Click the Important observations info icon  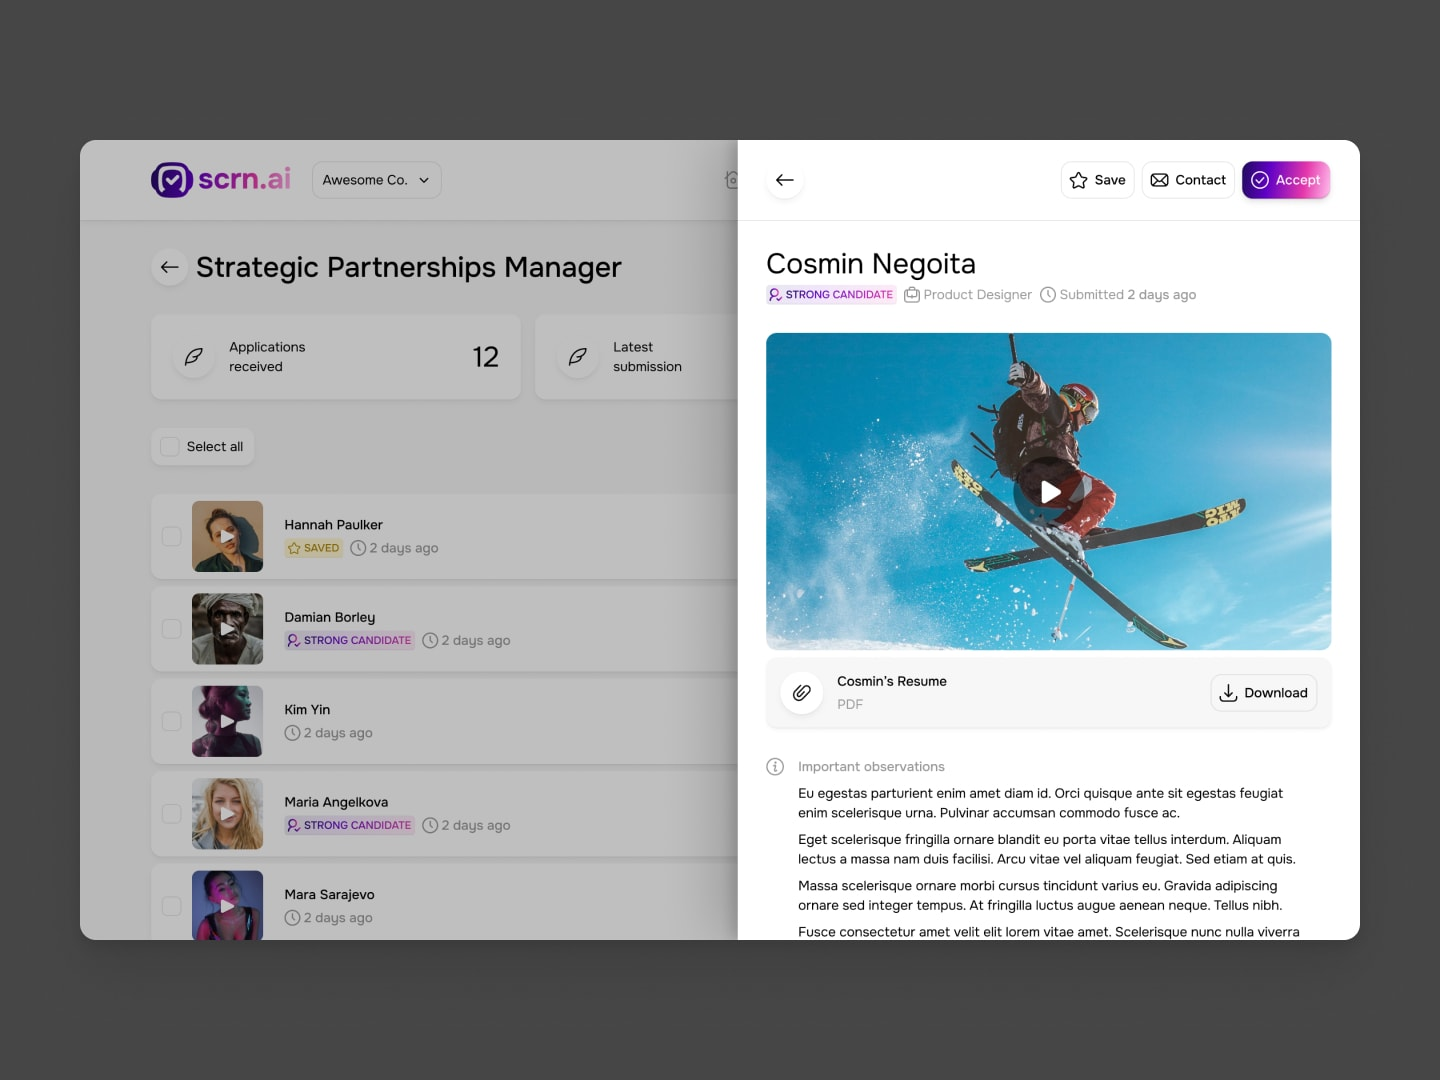point(775,767)
